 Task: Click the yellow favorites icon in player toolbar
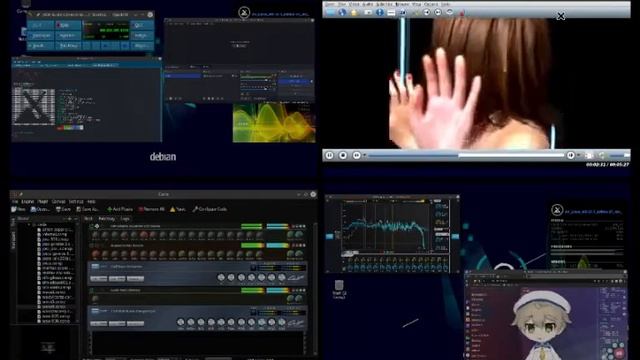coord(354,13)
